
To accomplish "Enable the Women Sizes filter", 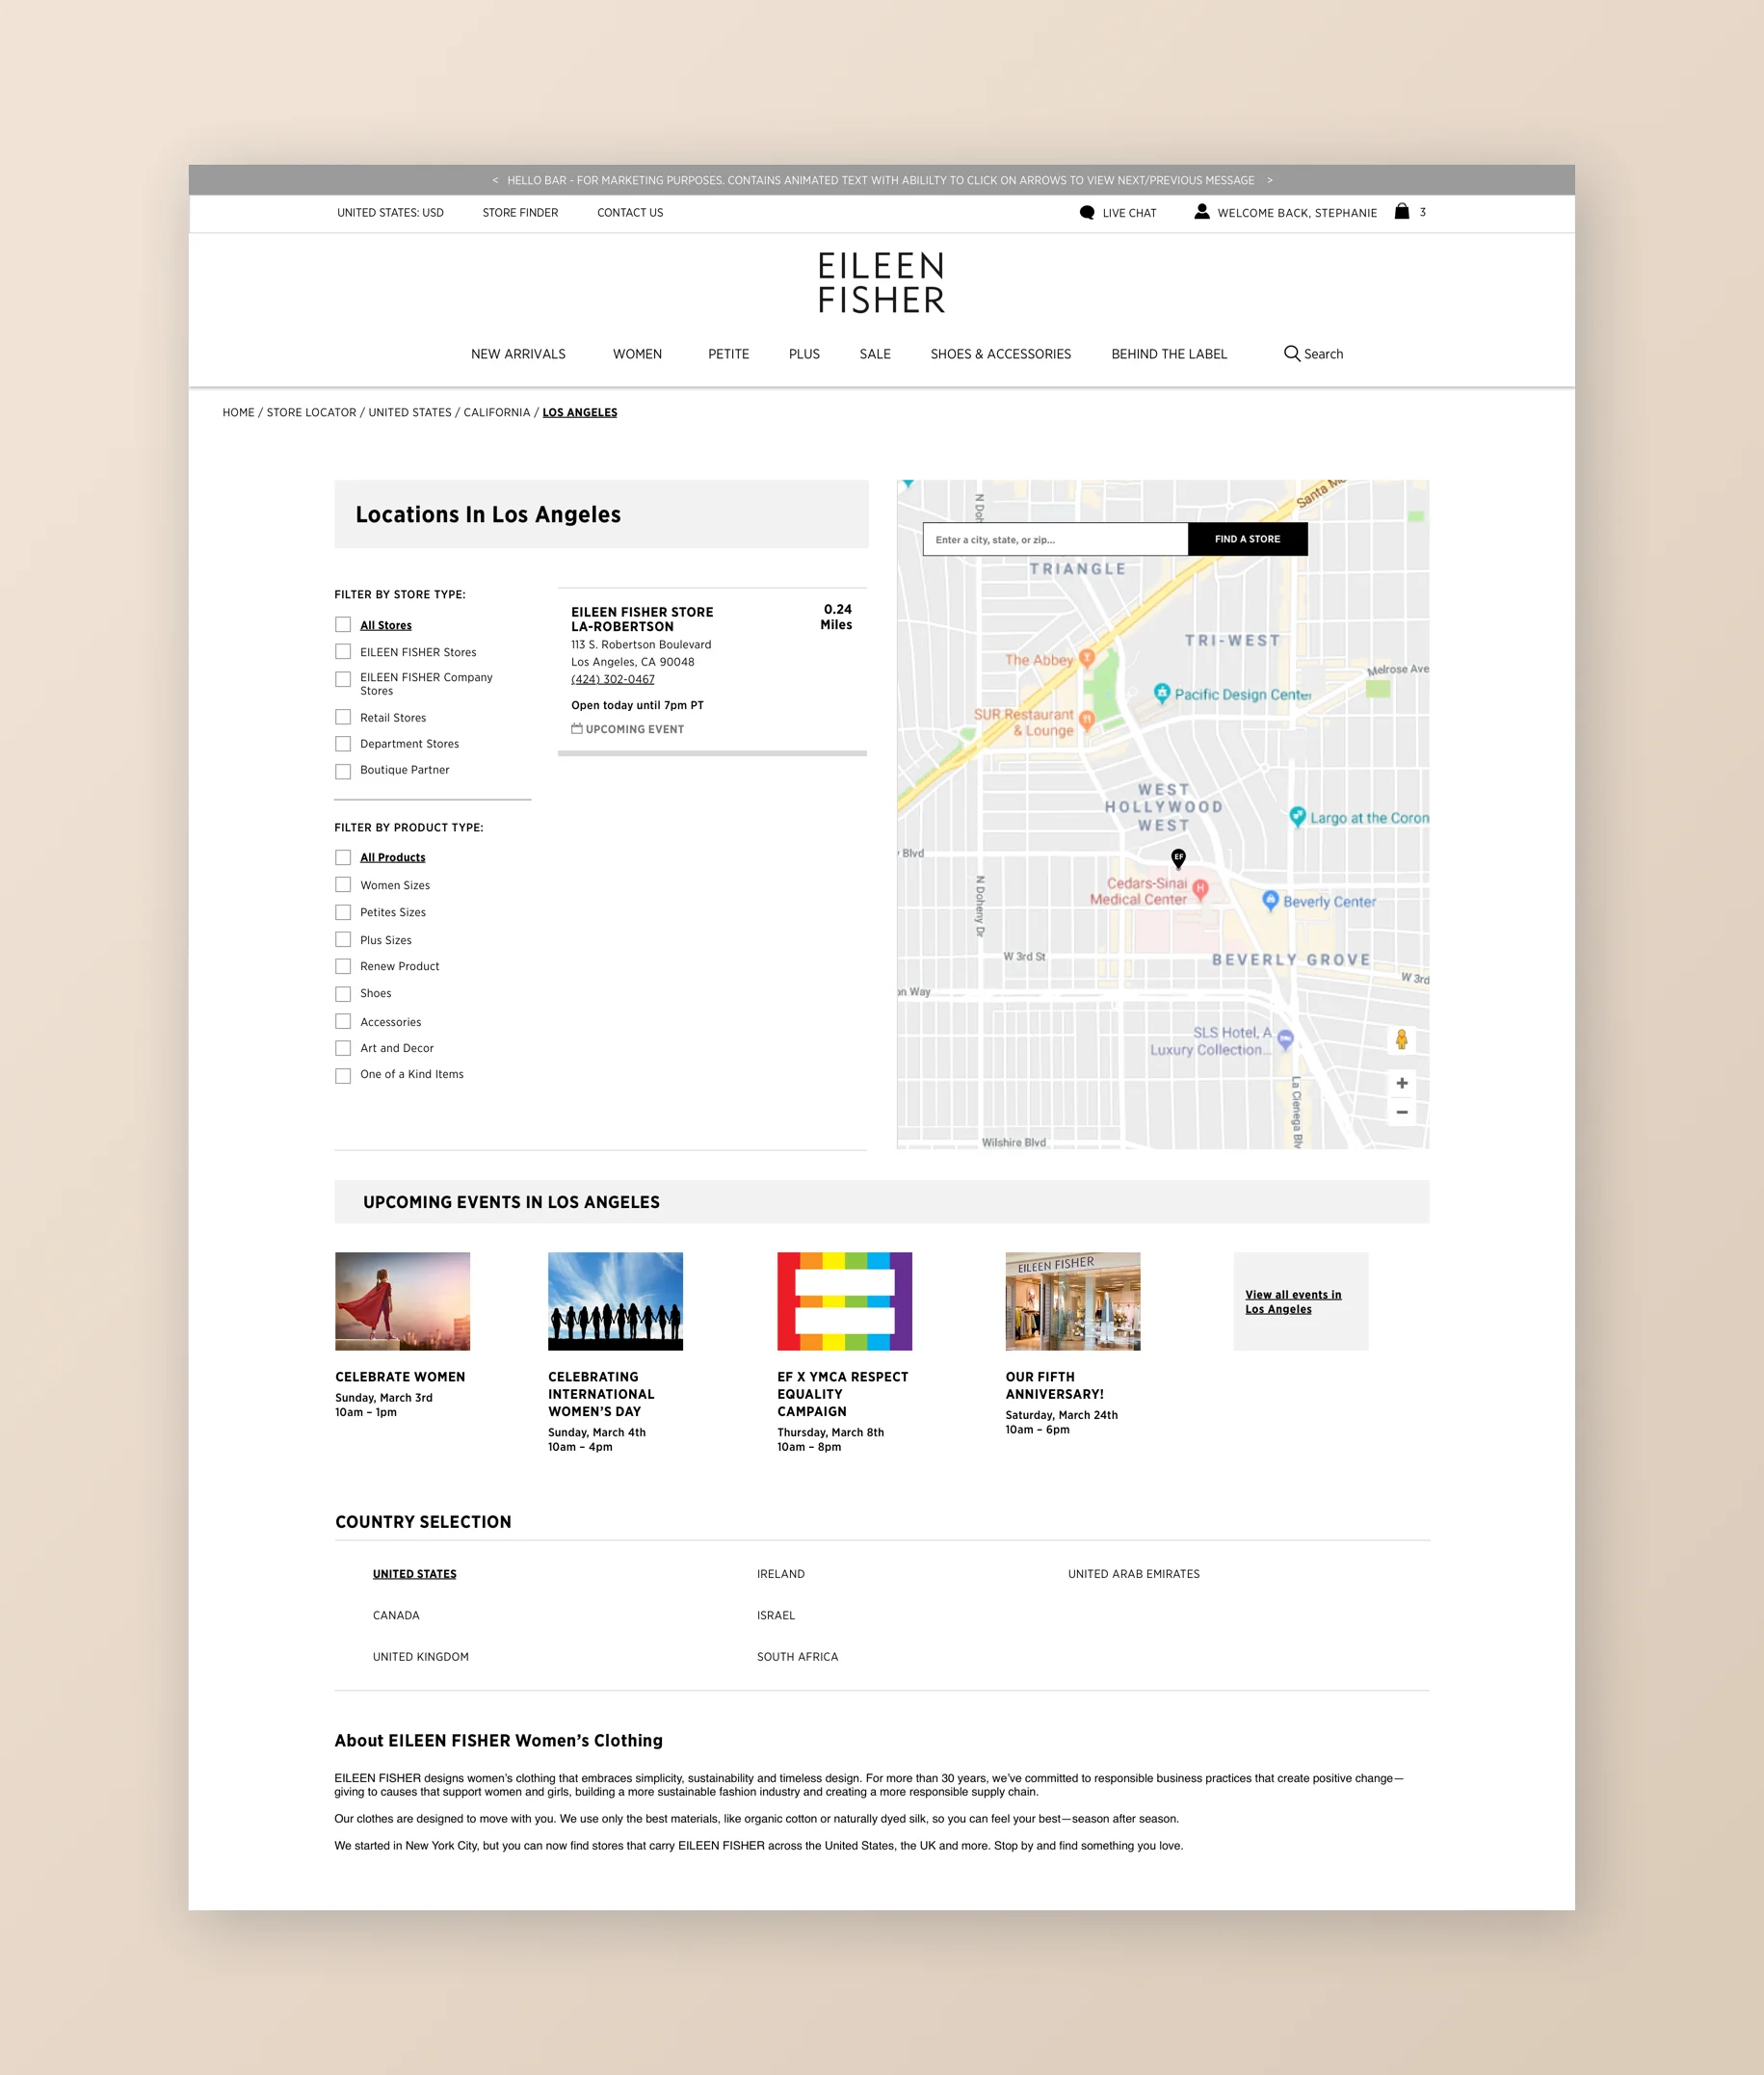I will [343, 885].
